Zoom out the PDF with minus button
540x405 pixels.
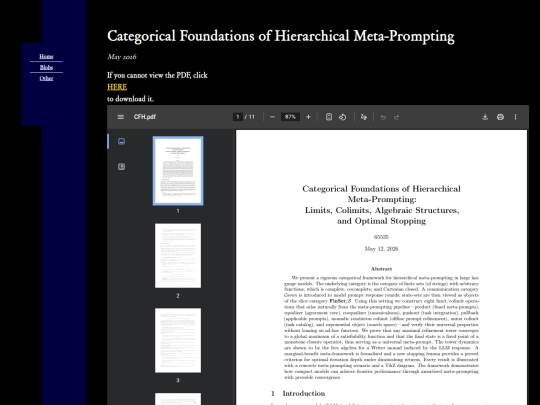click(x=272, y=117)
